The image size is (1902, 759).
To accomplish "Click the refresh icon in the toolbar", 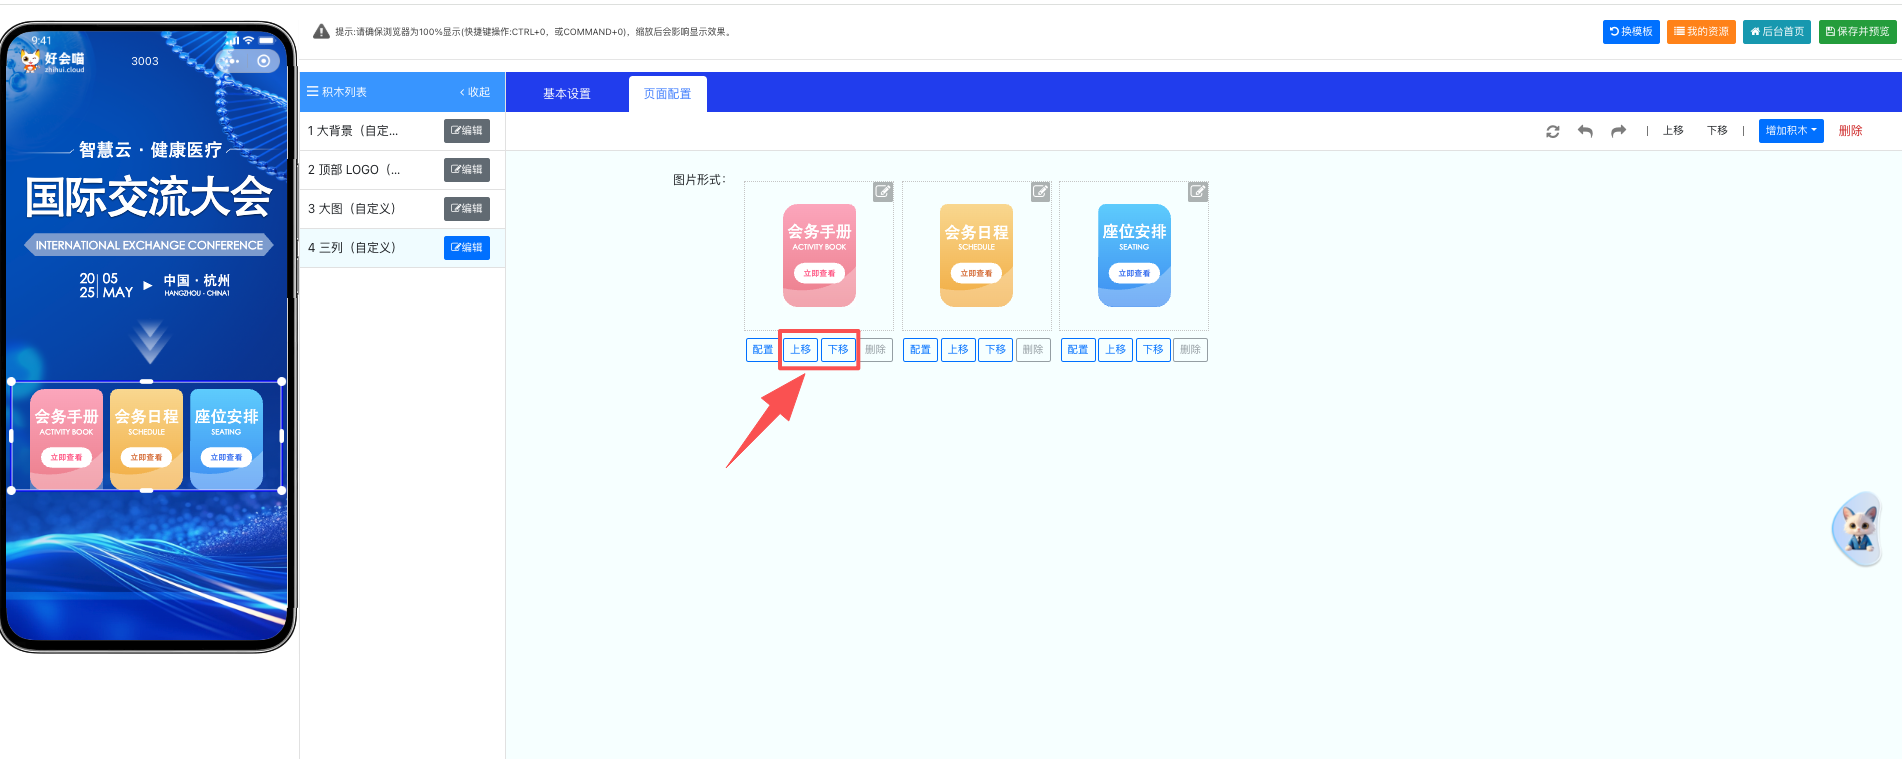I will pyautogui.click(x=1552, y=131).
